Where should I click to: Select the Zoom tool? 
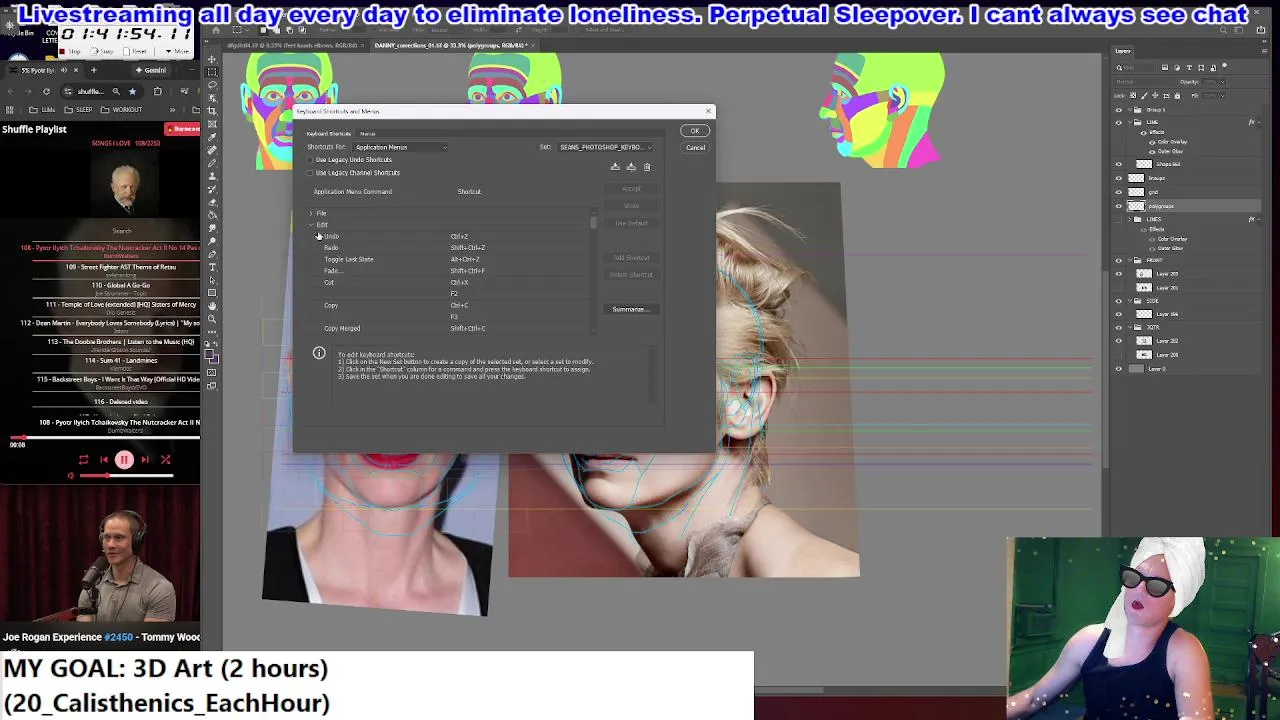214,318
